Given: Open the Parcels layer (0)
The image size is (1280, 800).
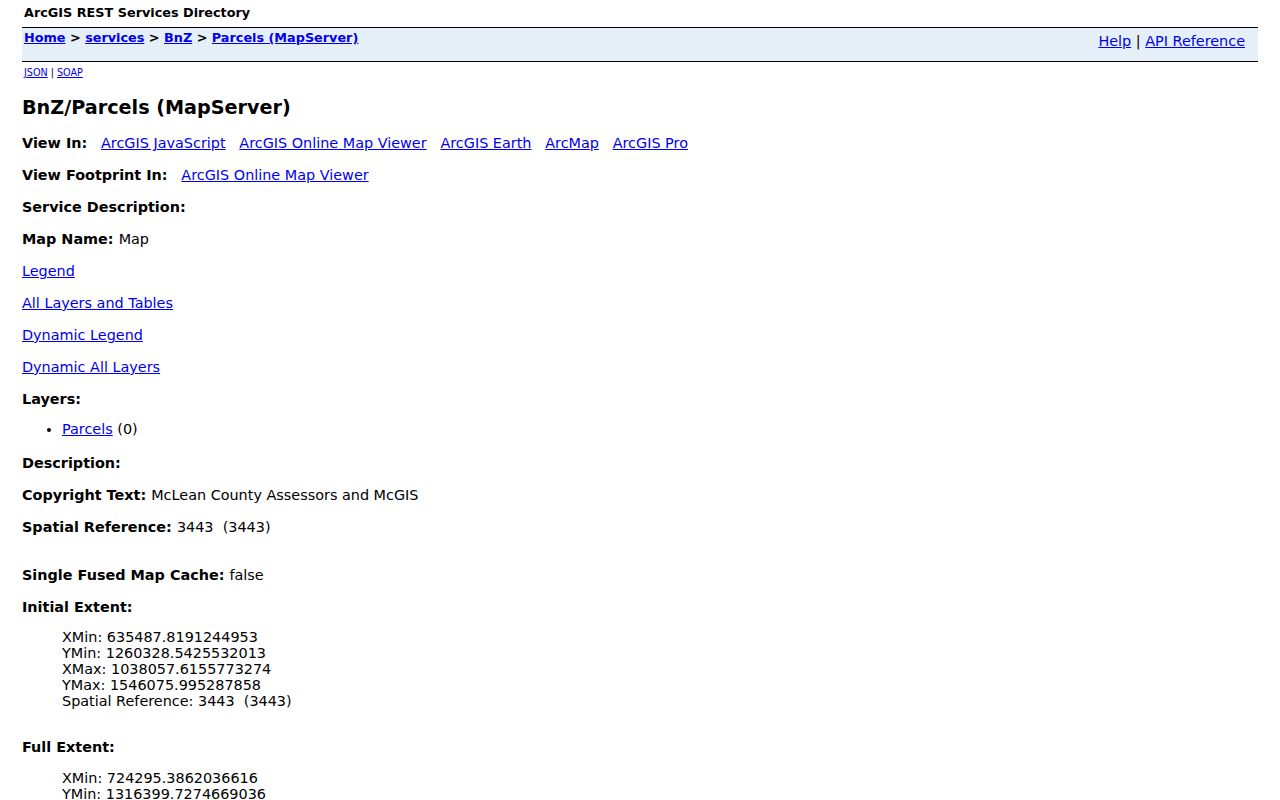Looking at the screenshot, I should pyautogui.click(x=87, y=429).
